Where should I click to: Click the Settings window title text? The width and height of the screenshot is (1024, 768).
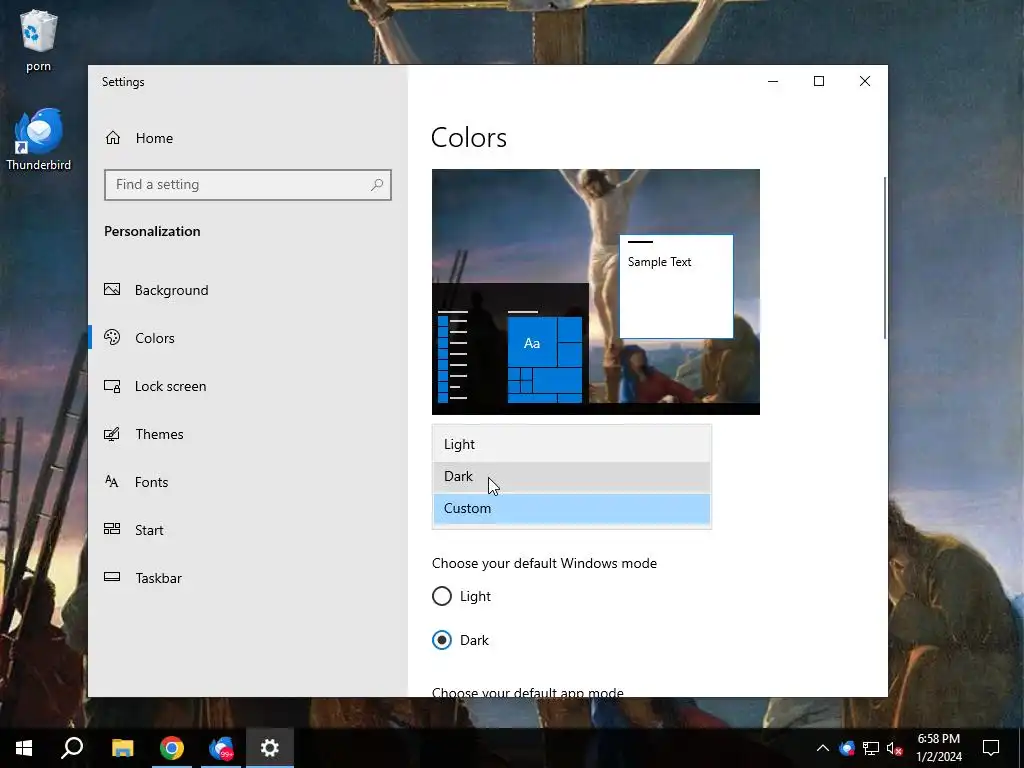pyautogui.click(x=123, y=82)
